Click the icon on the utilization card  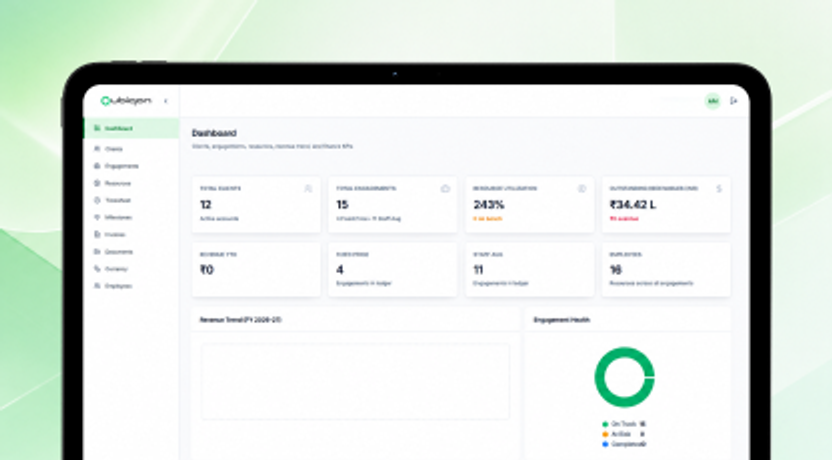582,188
